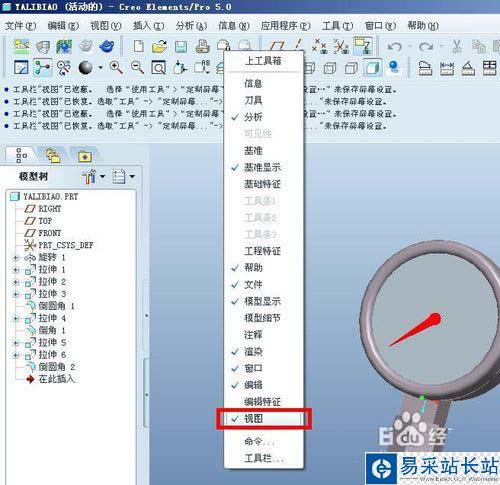Open the sphere icon dropdown arrow

pyautogui.click(x=100, y=68)
